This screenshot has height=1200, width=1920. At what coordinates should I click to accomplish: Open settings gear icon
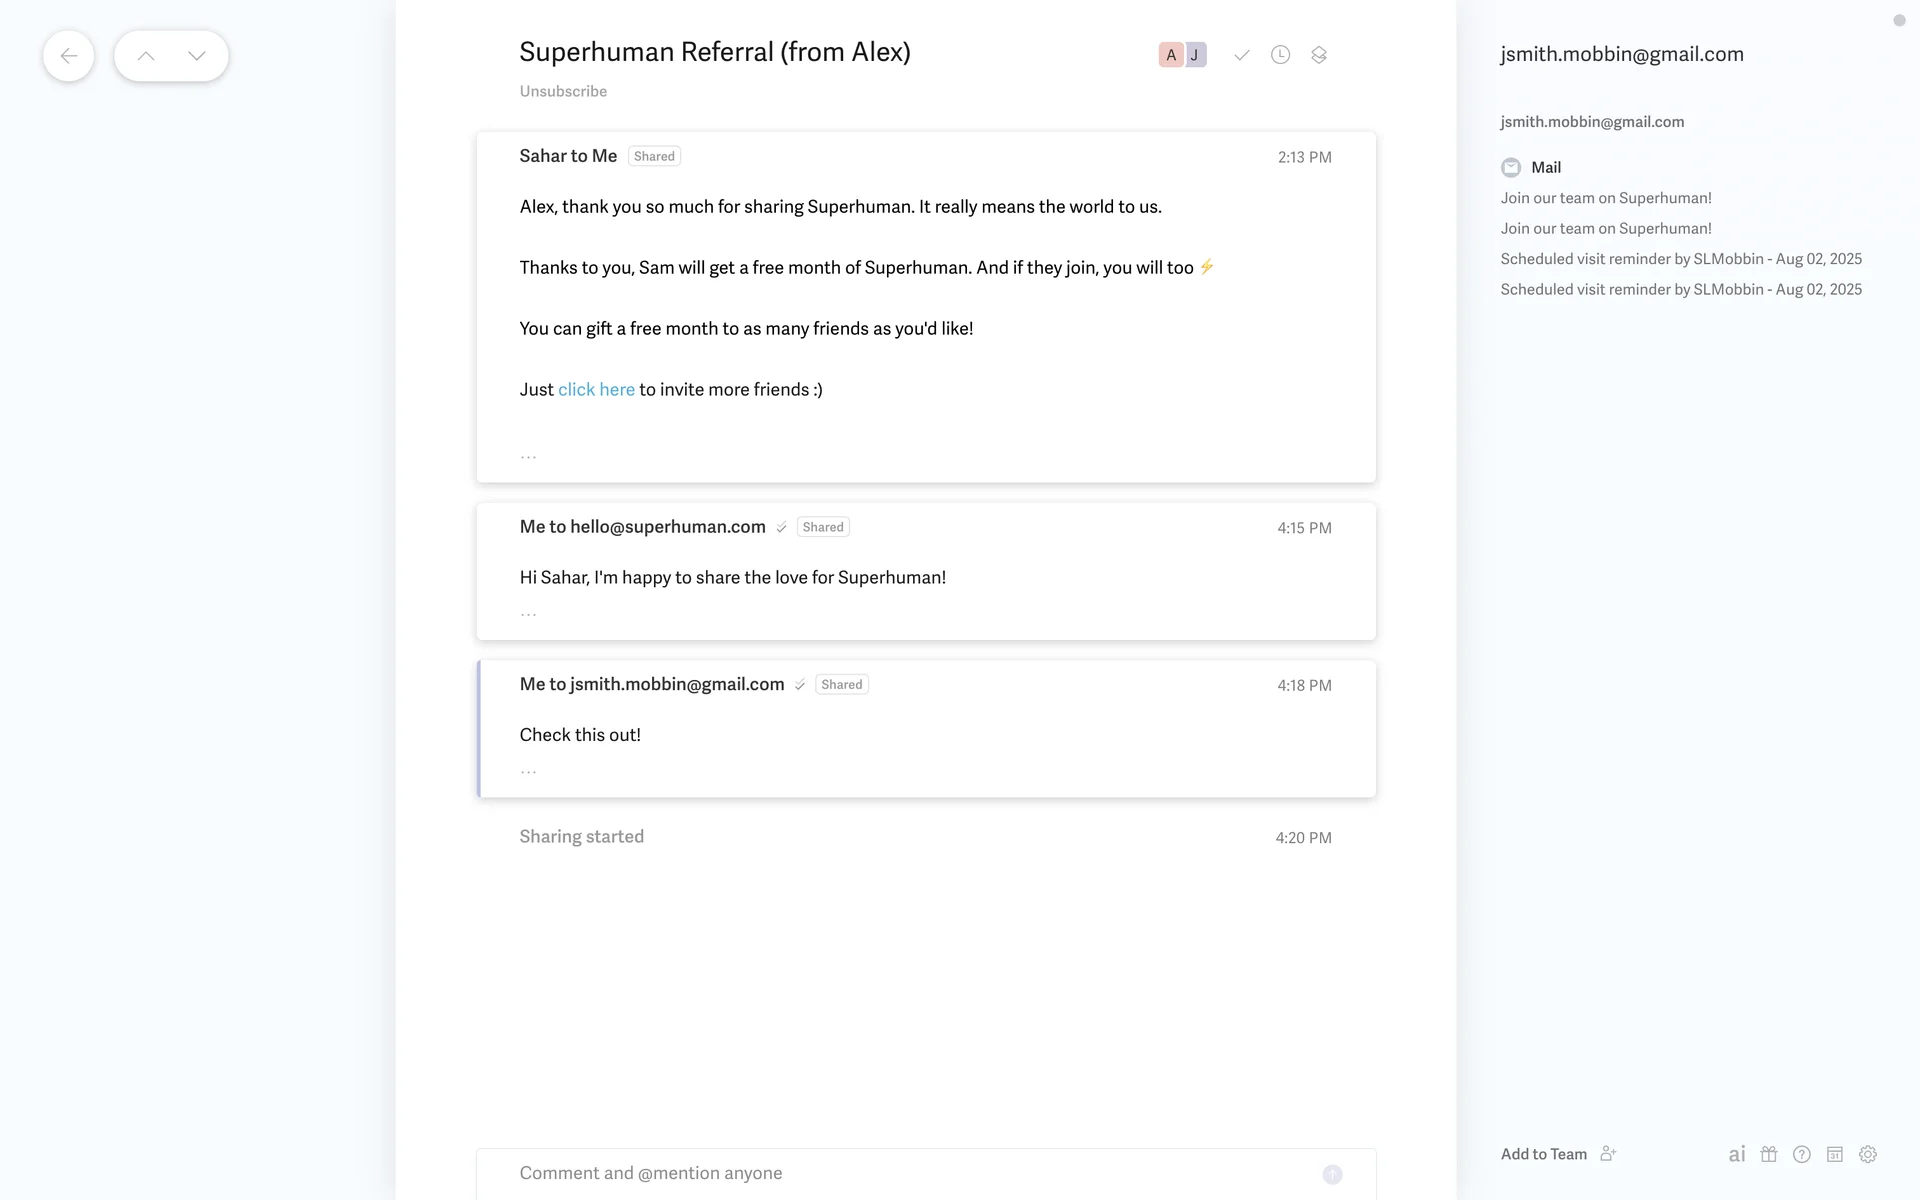pos(1868,1154)
